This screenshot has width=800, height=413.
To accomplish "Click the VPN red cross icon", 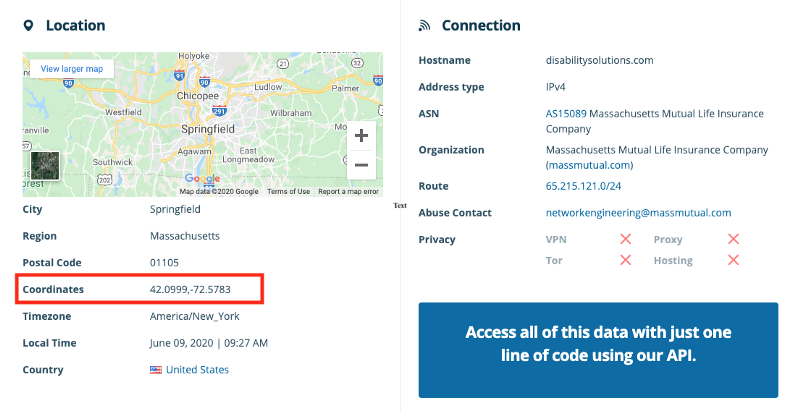I will click(x=626, y=239).
